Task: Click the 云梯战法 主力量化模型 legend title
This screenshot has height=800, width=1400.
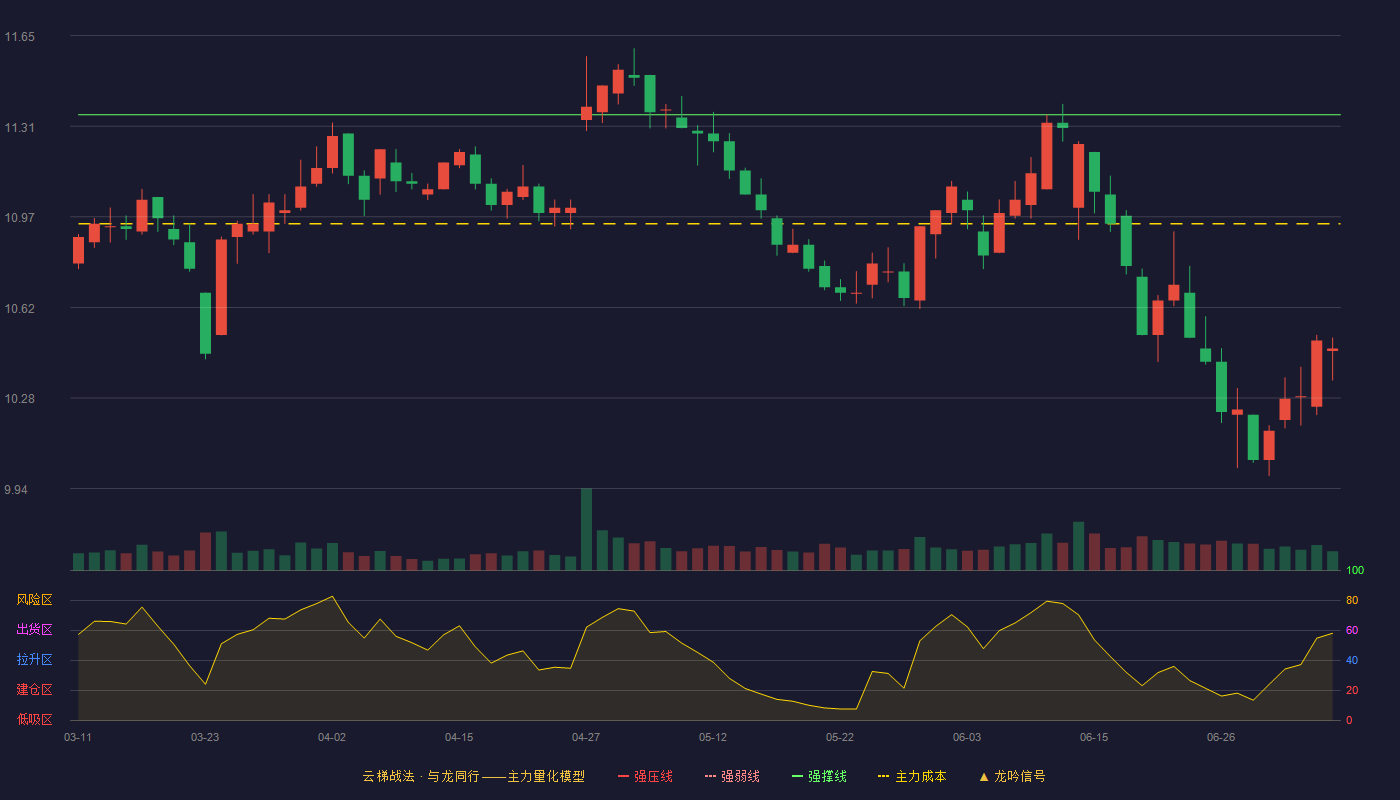Action: pos(474,776)
